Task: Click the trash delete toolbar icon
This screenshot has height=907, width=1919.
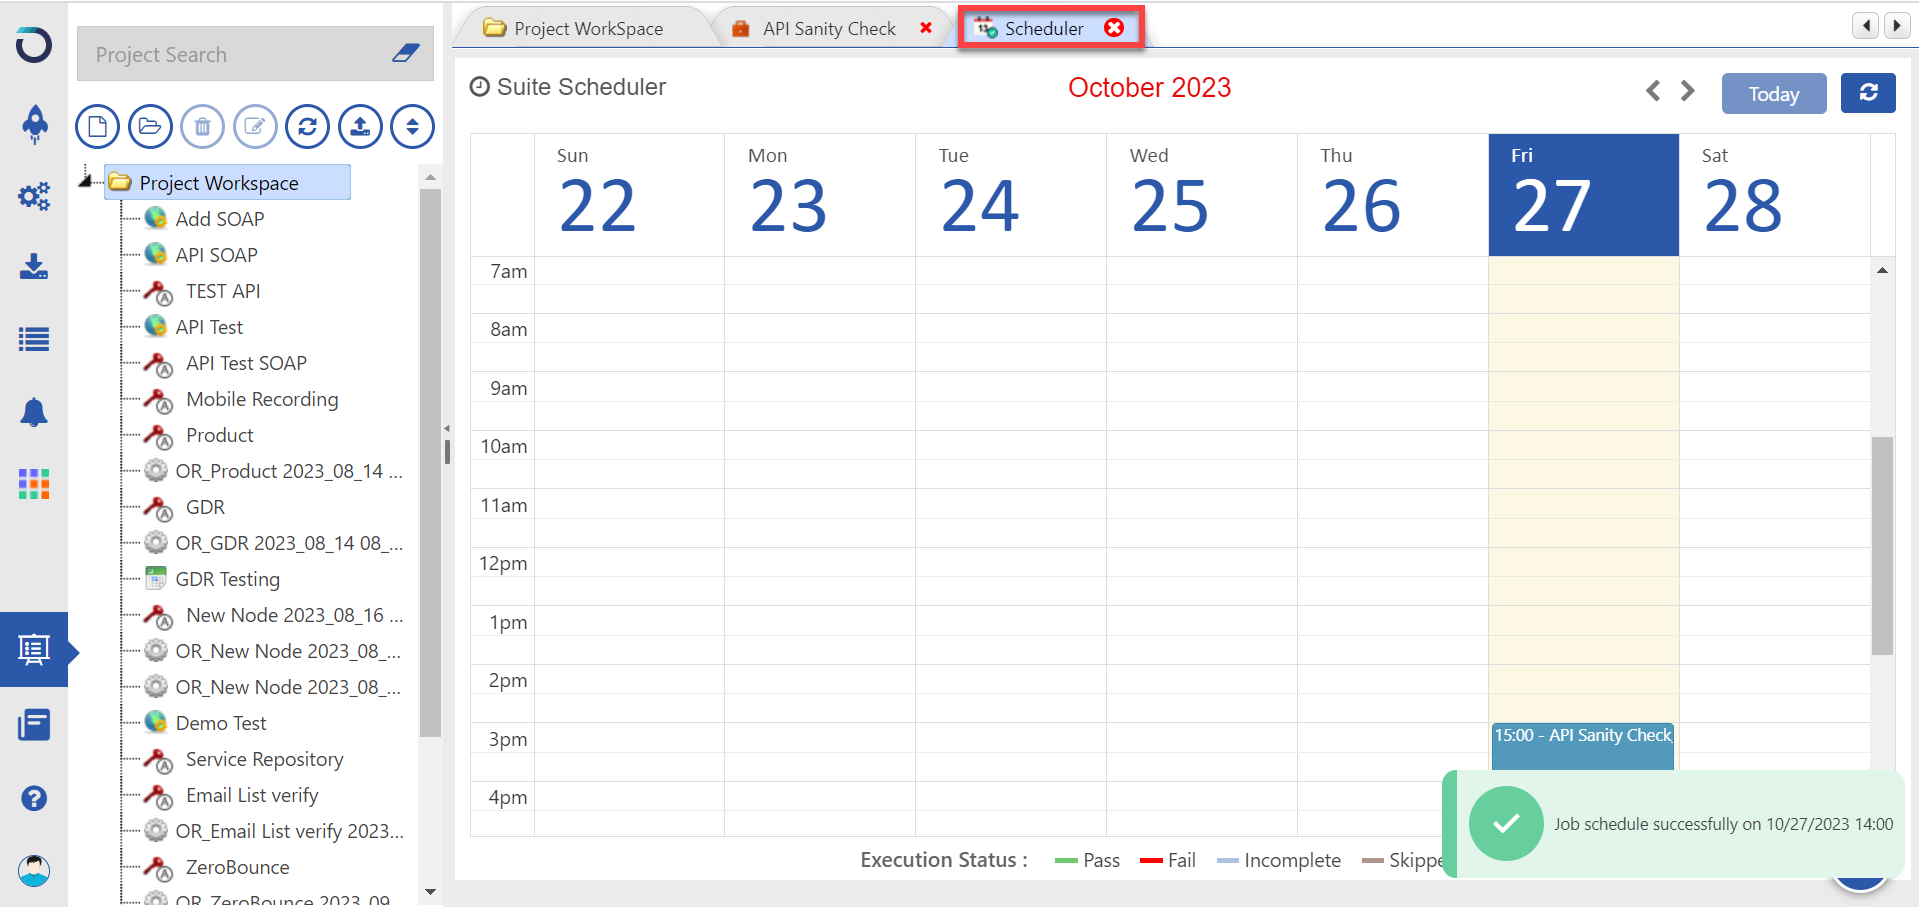Action: coord(202,127)
